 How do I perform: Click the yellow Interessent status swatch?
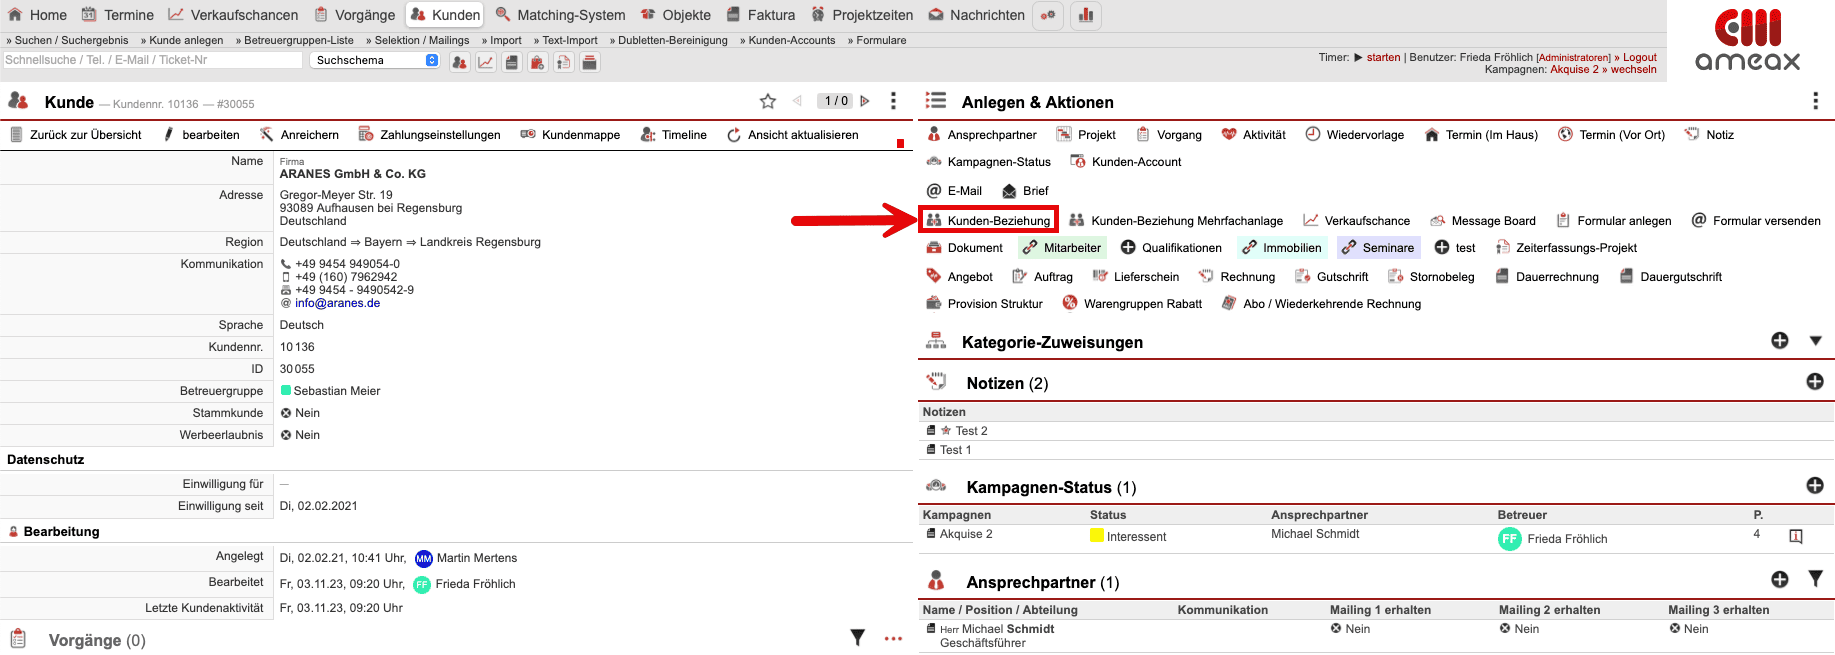coord(1096,536)
